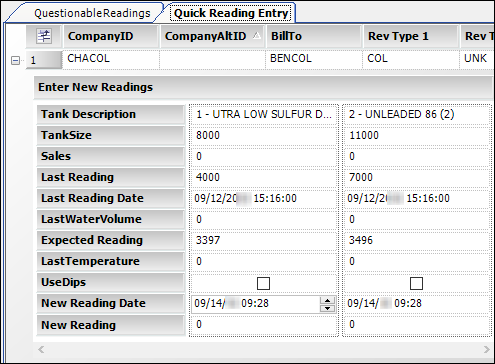
Task: Click the scroll-left arrow of the horizontal scrollbar
Action: tap(41, 350)
